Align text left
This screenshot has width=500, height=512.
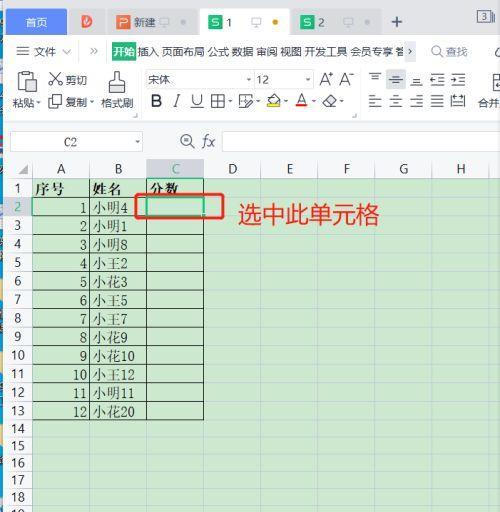[375, 101]
